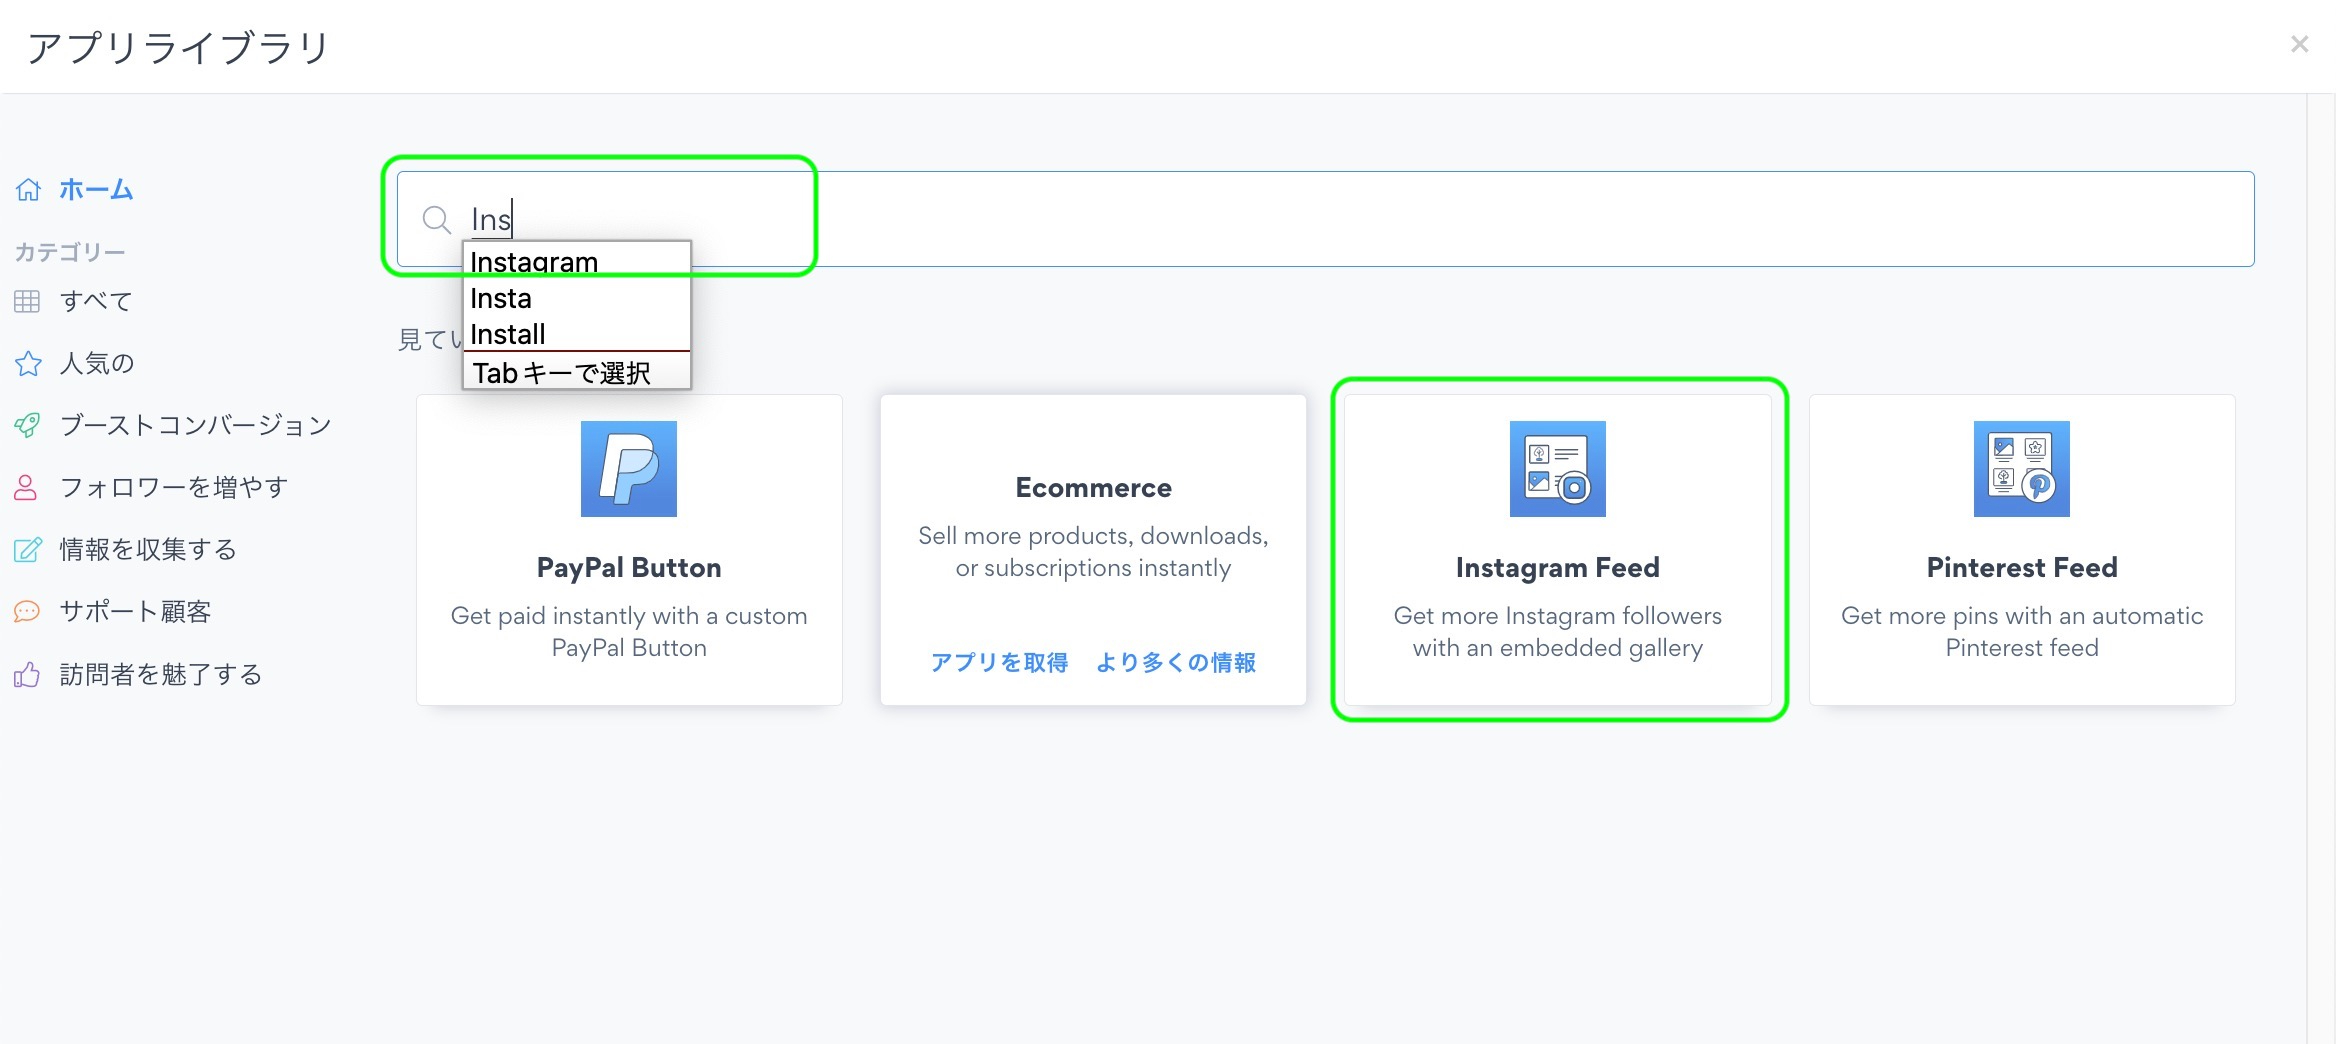Click the magnifier icon in the search box
The width and height of the screenshot is (2336, 1044).
coord(436,220)
